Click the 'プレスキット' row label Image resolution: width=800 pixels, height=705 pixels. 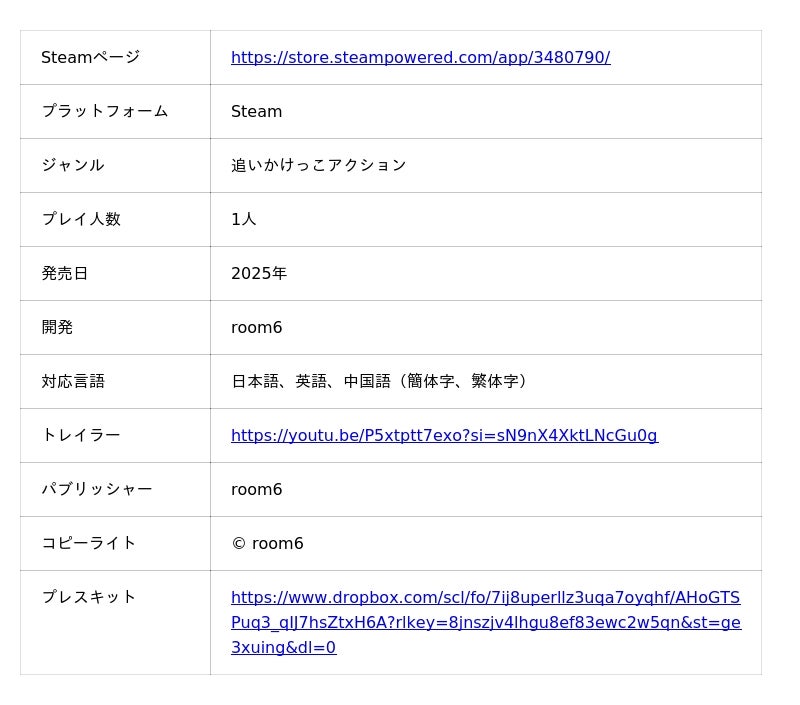pyautogui.click(x=88, y=598)
